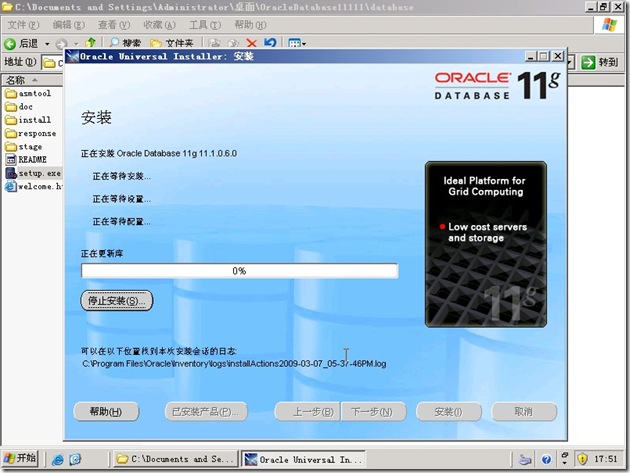This screenshot has width=630, height=473.
Task: Click the 取消 button
Action: [x=524, y=412]
